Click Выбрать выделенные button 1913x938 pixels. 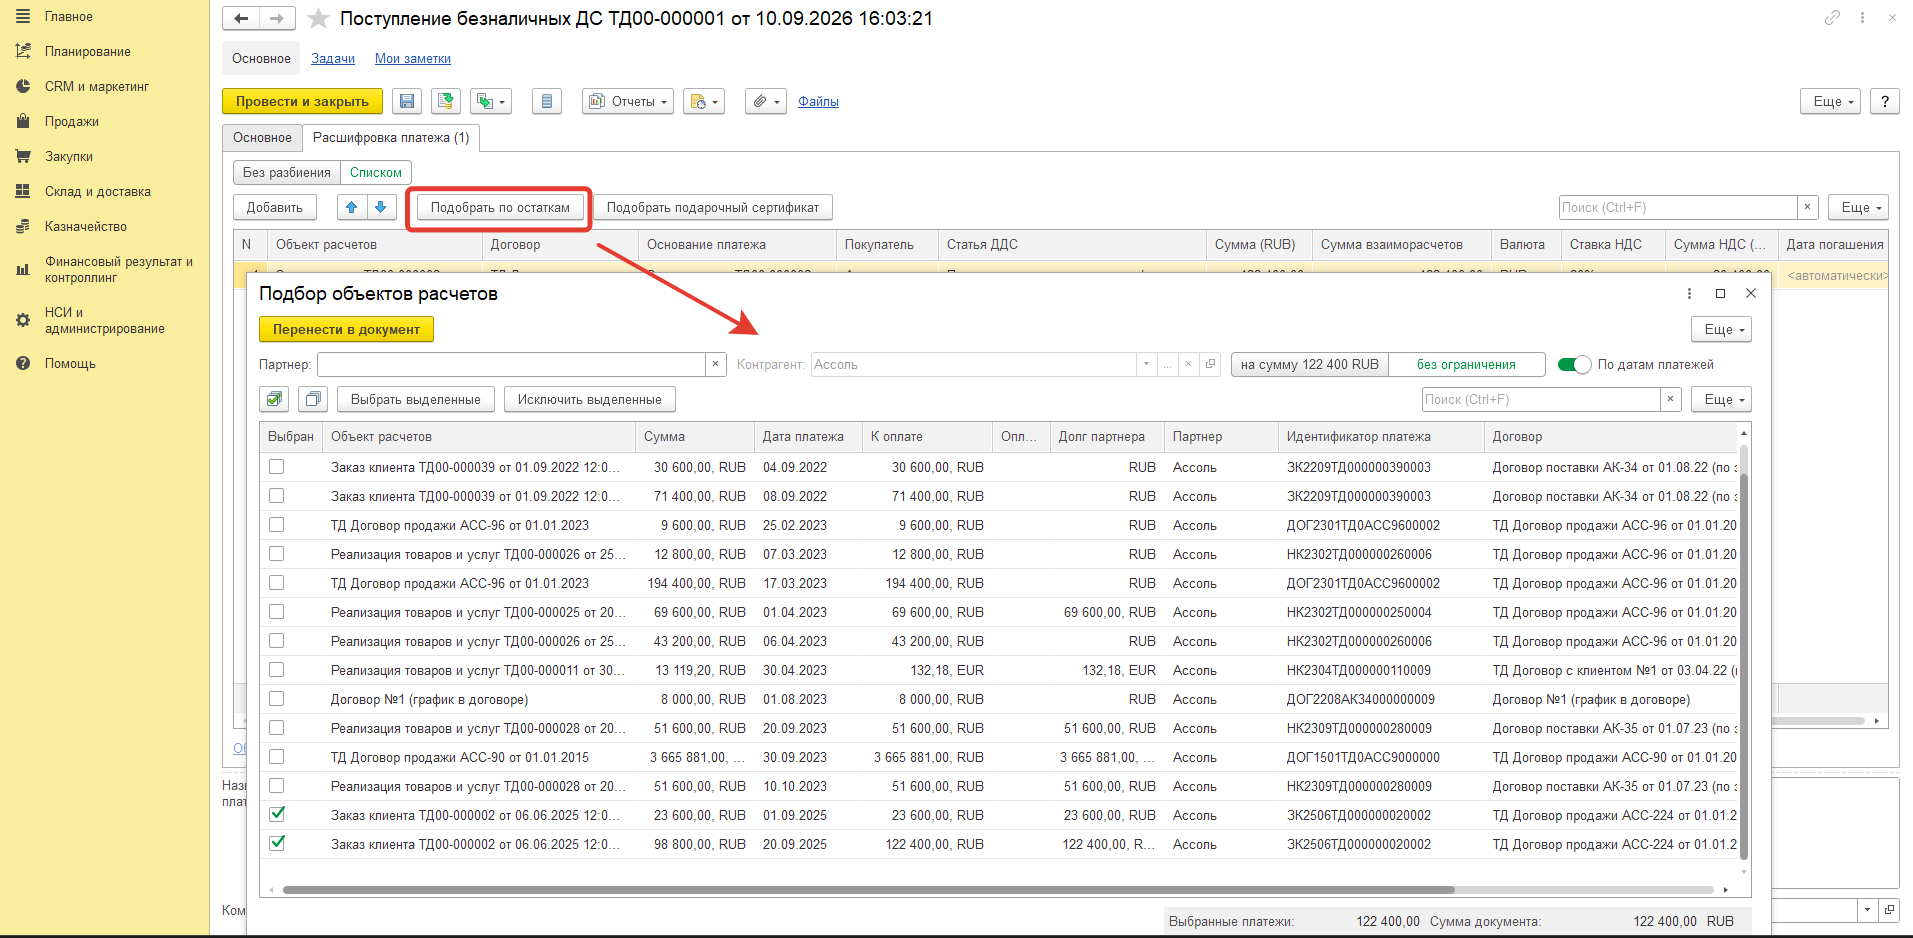click(416, 399)
